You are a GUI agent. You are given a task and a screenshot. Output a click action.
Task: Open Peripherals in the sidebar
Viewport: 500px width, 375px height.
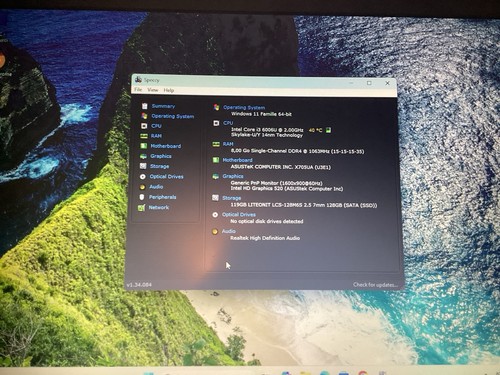(162, 197)
